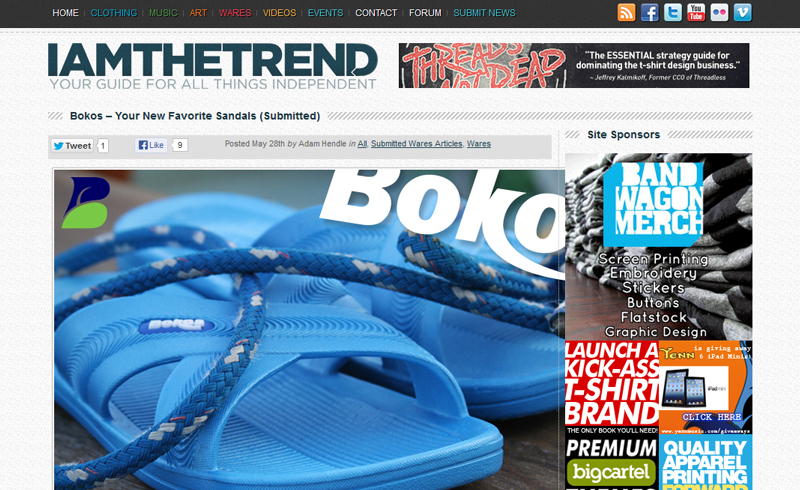The width and height of the screenshot is (800, 490).
Task: Click the SUBMIT NEWS link
Action: 484,13
